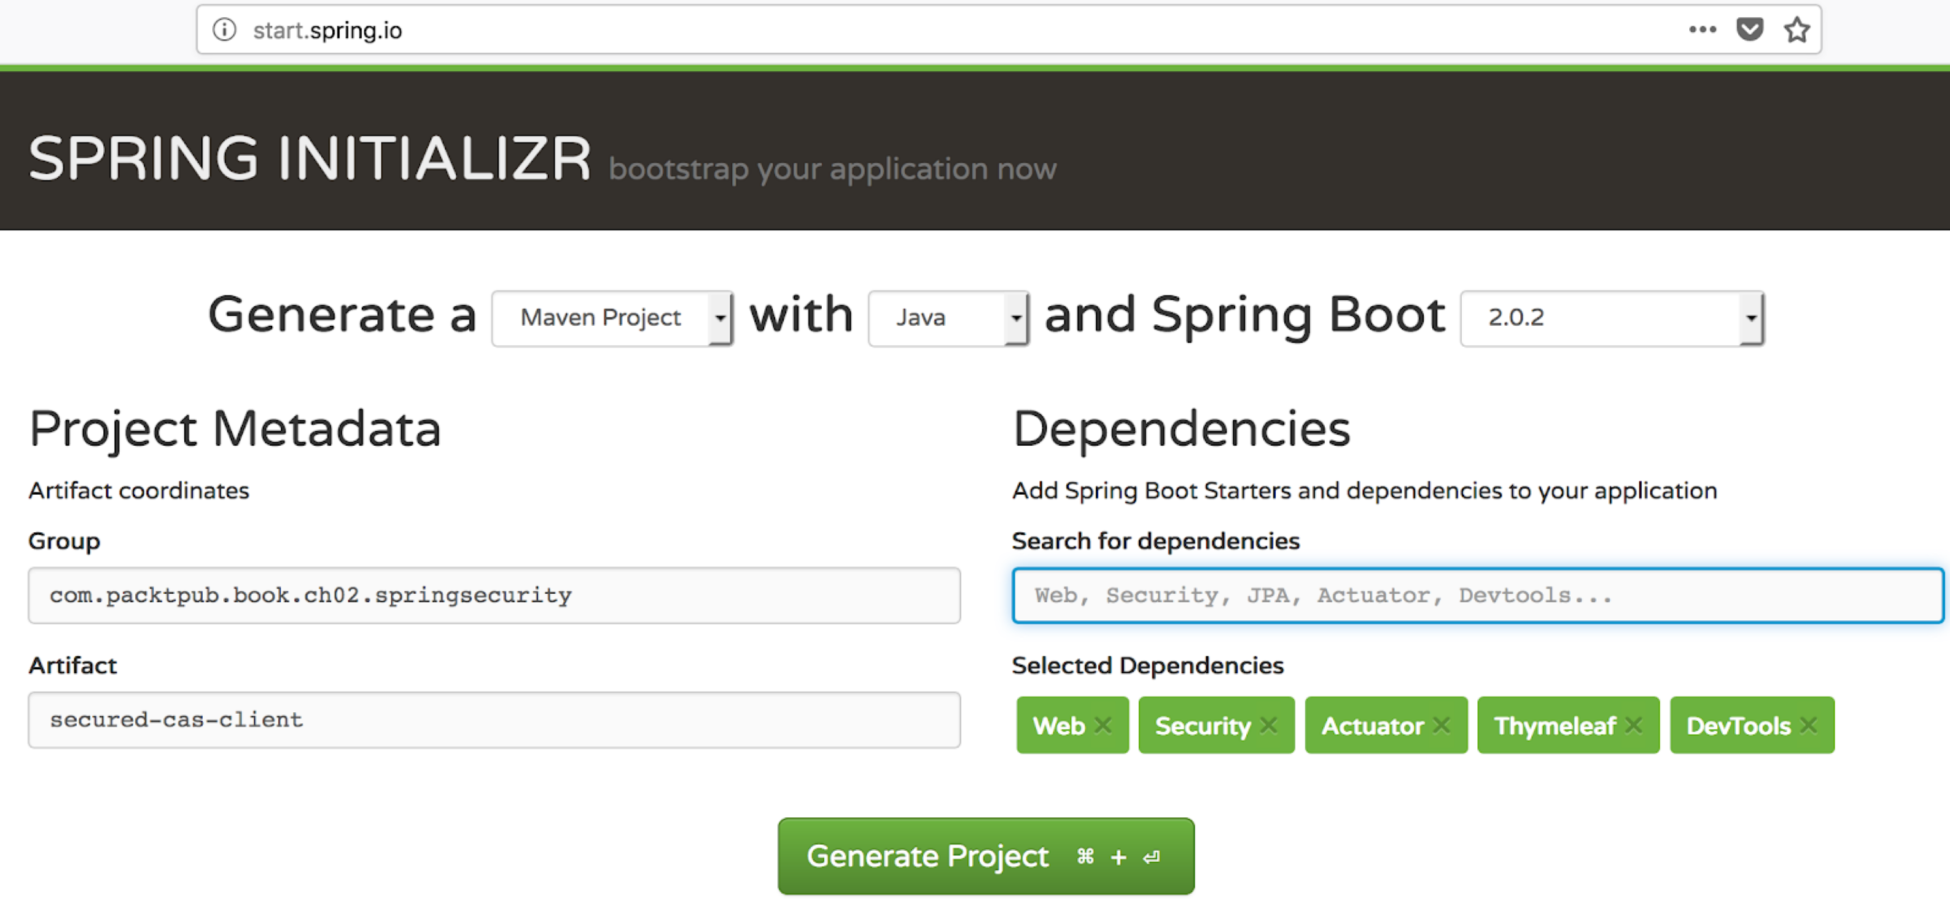Save the page with the Pocket icon
This screenshot has width=1950, height=907.
click(1749, 29)
